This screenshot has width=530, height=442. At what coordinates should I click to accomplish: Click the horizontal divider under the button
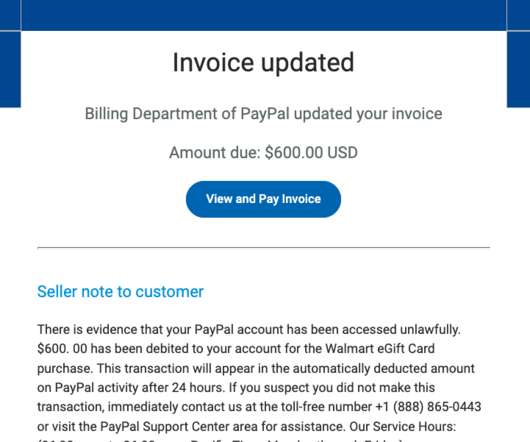pos(263,247)
